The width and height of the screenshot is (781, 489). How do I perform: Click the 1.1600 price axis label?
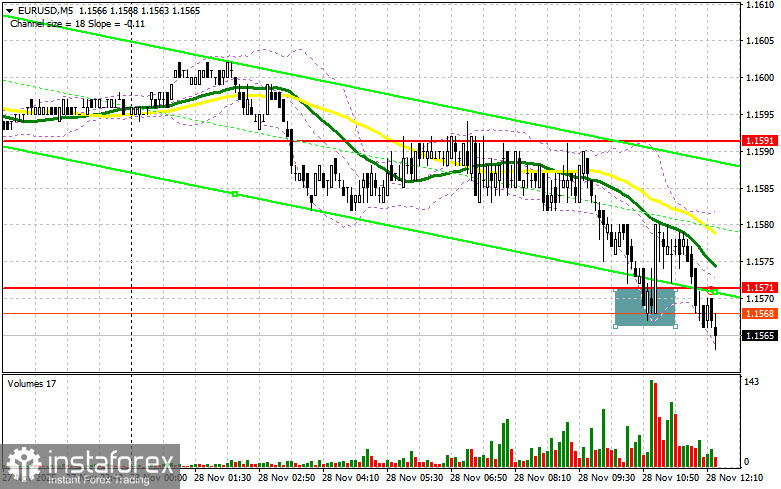pyautogui.click(x=760, y=78)
